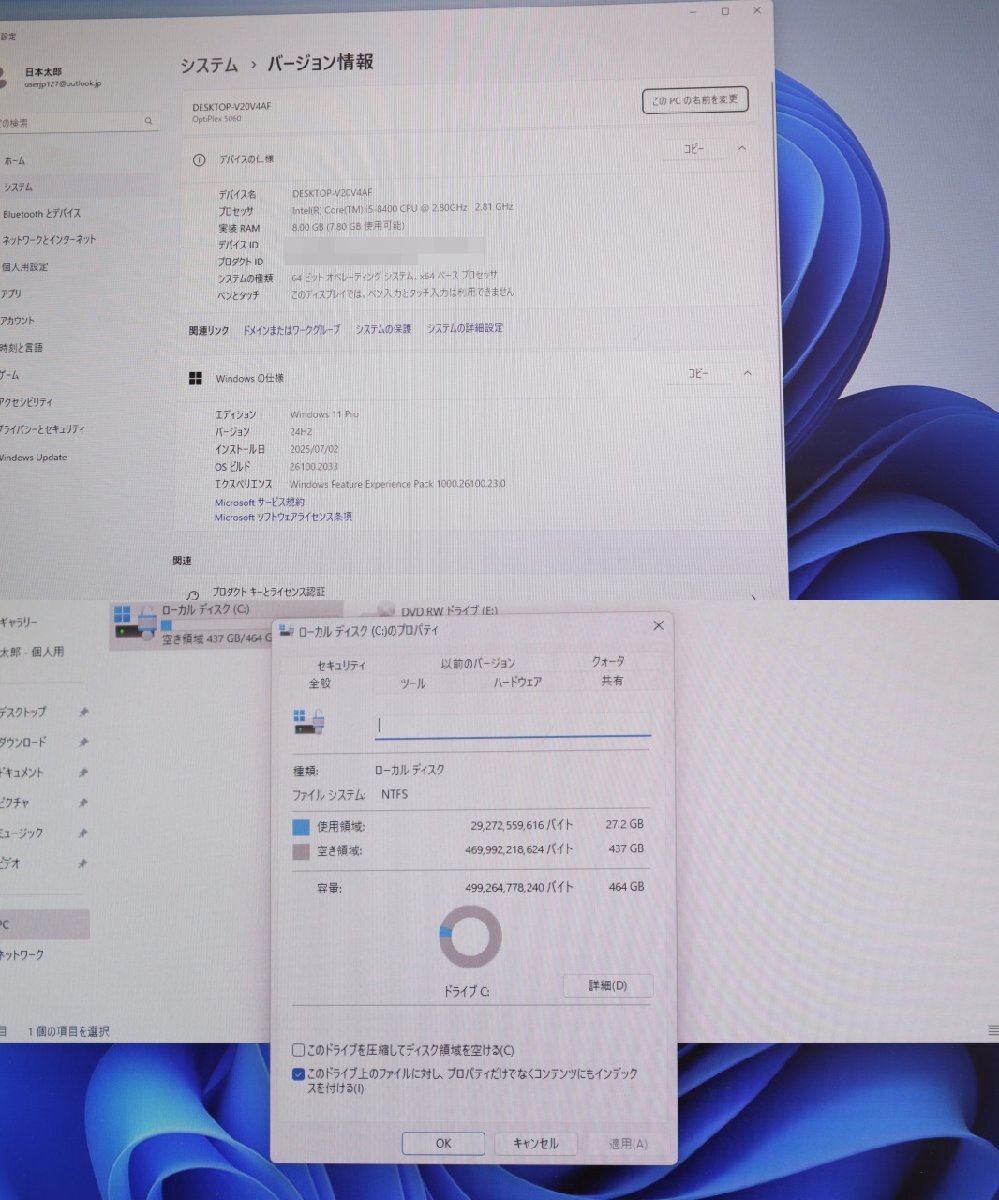Click the この PC の名前を変更 button
999x1200 pixels.
tap(695, 100)
